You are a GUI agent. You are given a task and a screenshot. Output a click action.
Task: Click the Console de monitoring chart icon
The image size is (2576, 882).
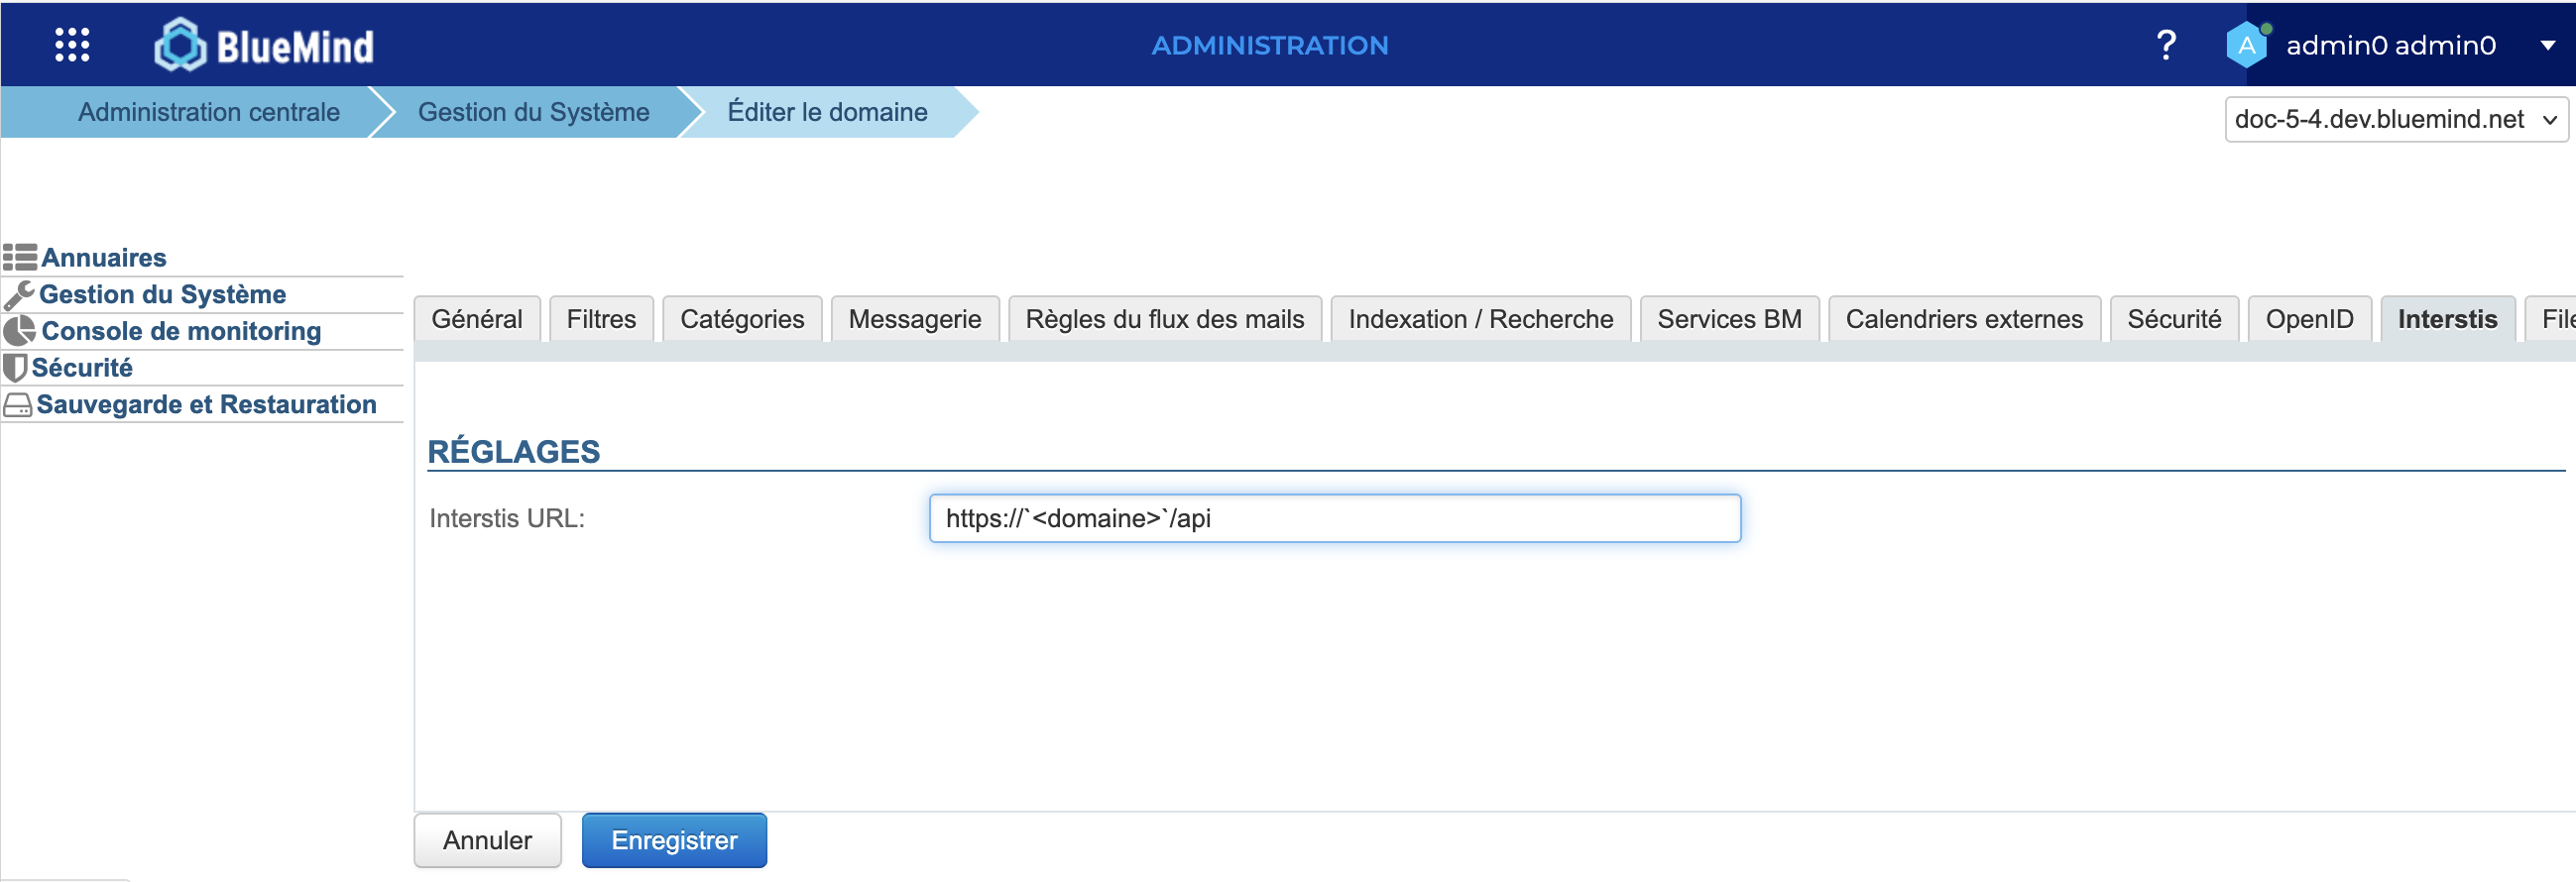(19, 331)
